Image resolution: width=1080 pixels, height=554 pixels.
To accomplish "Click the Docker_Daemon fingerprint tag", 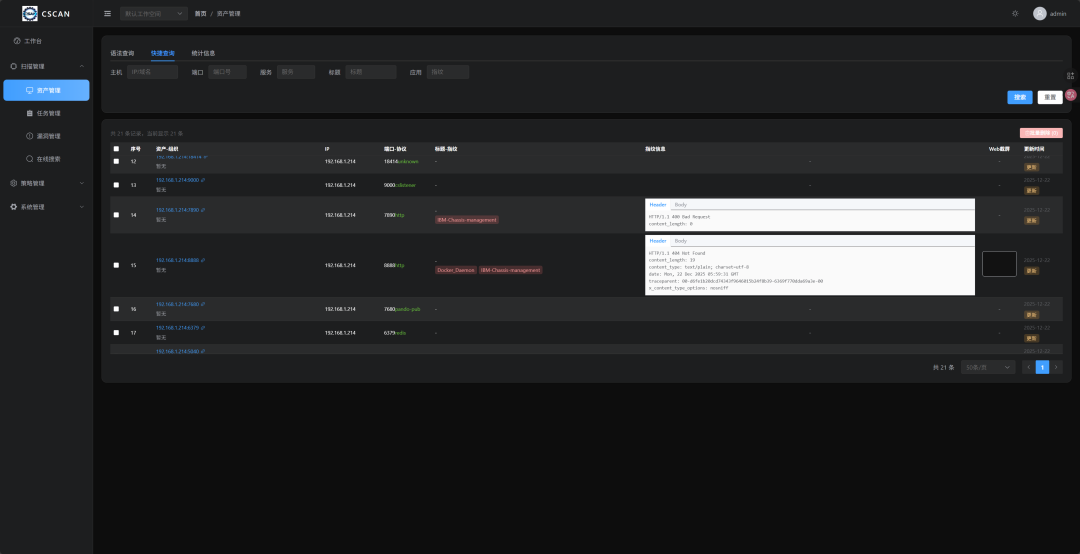I will coord(455,270).
